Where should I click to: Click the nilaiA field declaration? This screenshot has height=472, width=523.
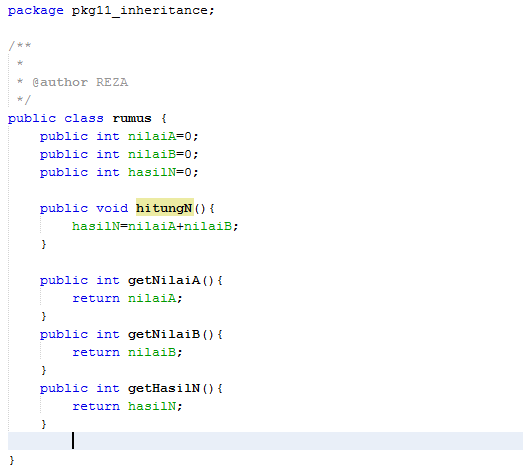(x=119, y=136)
